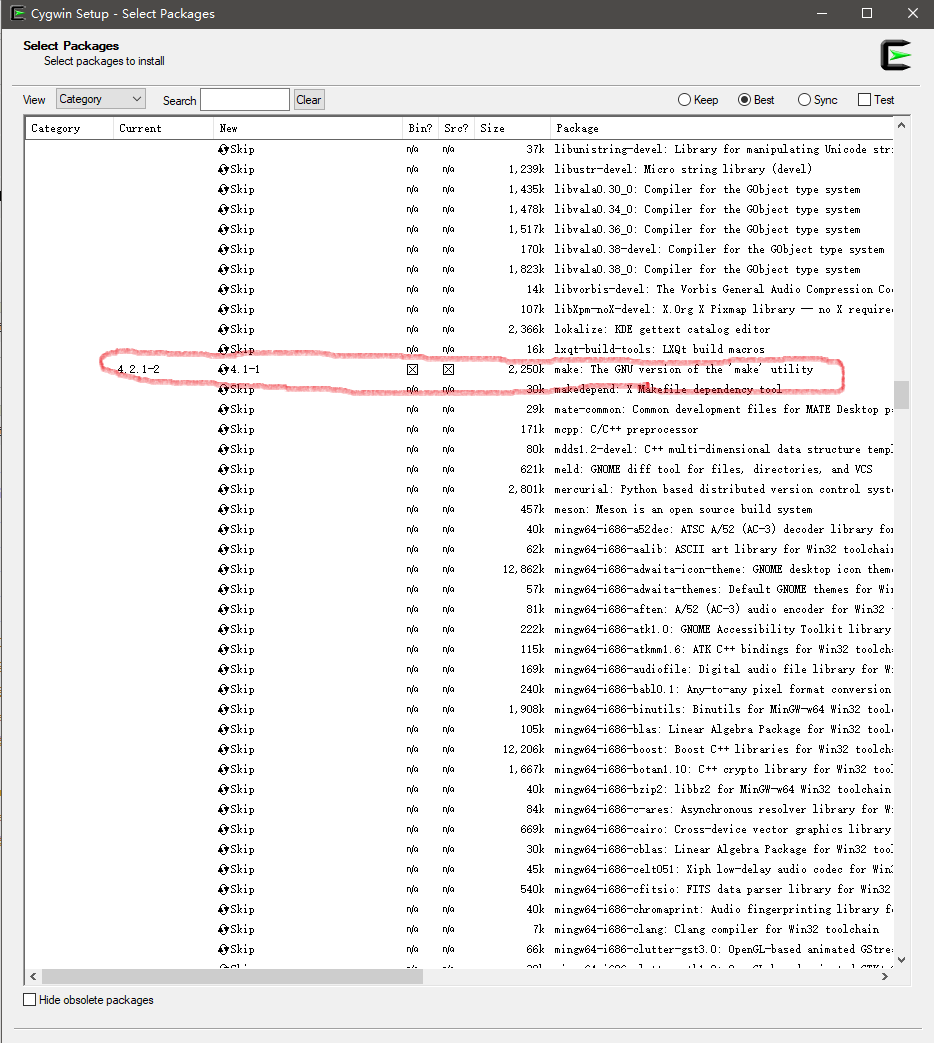
Task: Cycle Skip icon for libvala0.38-devel
Action: click(224, 249)
